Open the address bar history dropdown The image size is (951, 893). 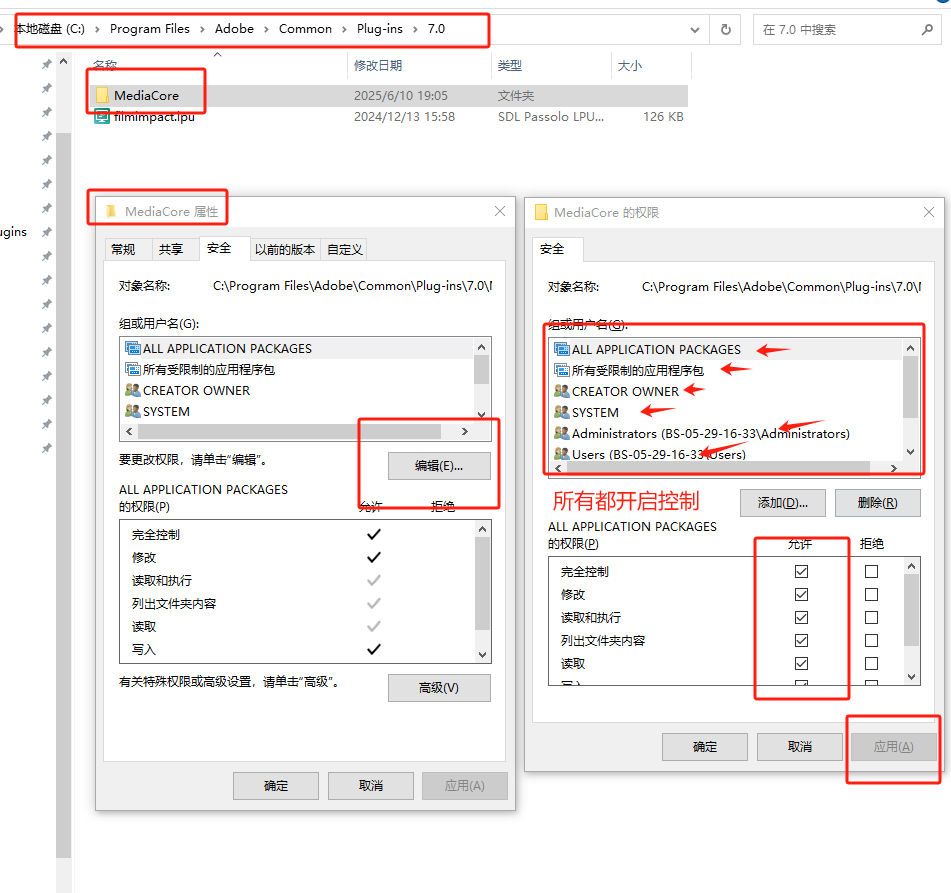coord(695,30)
